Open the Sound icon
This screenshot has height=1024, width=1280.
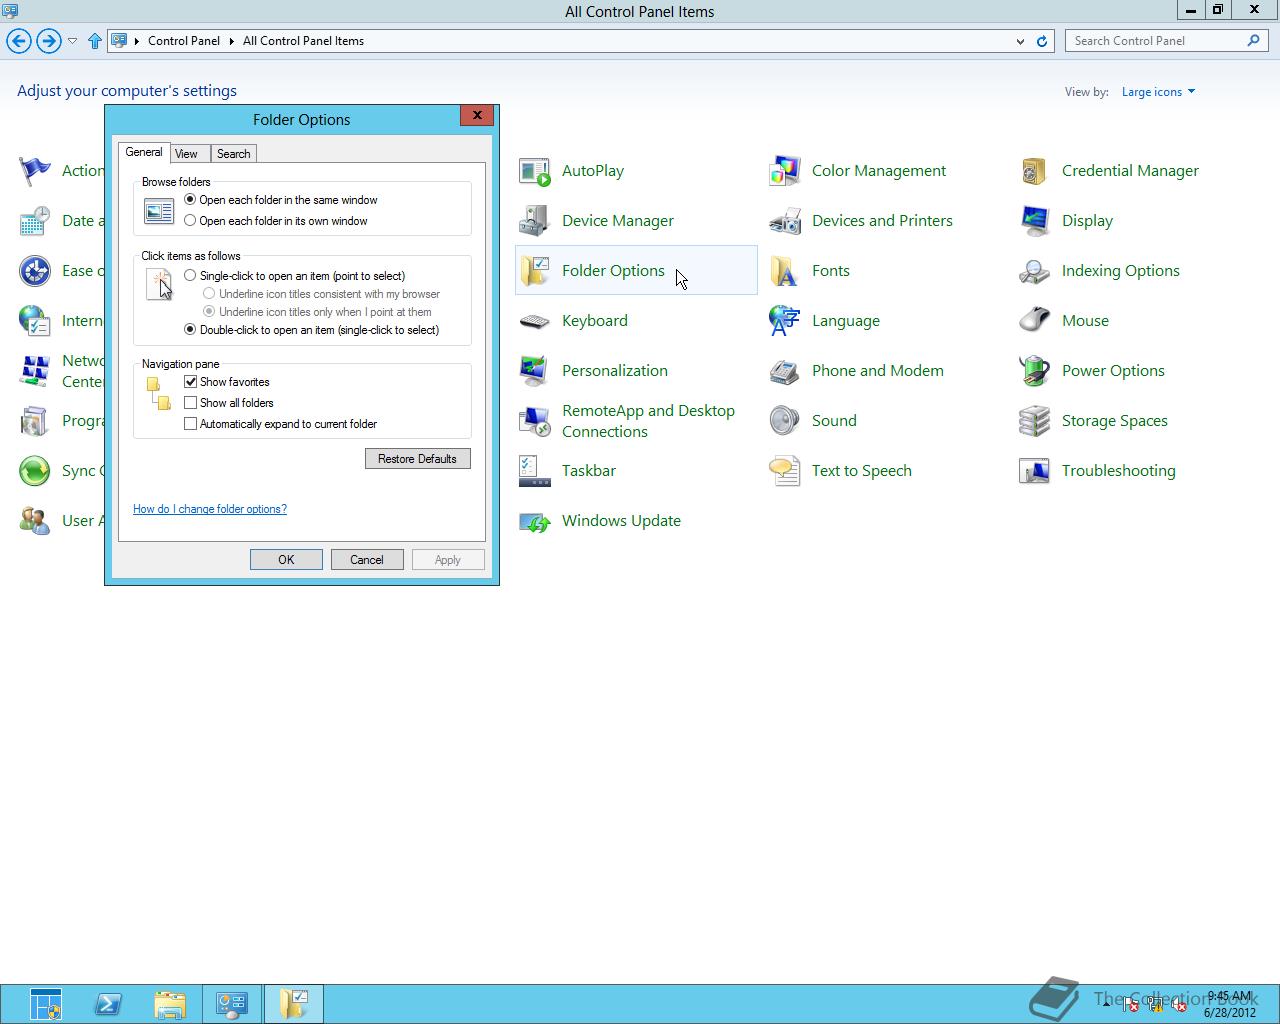pyautogui.click(x=785, y=421)
